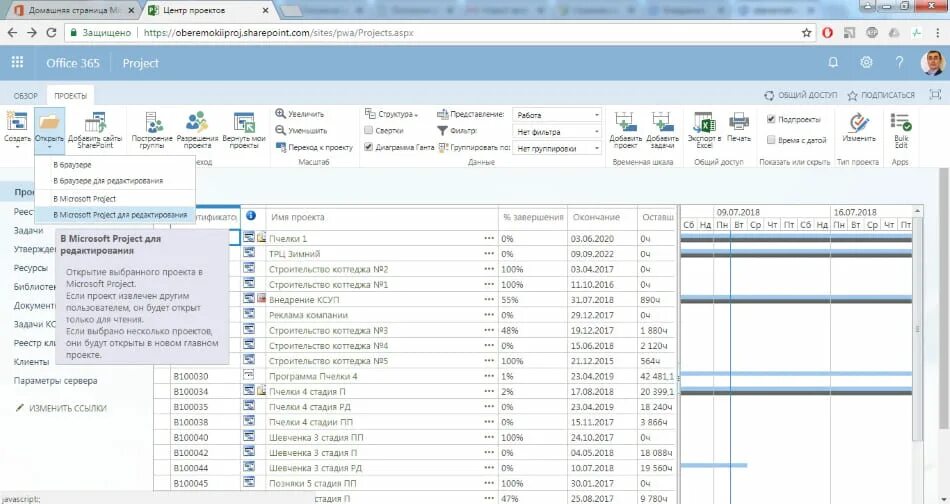950x504 pixels.
Task: Click Добавить проект timeline icon
Action: [625, 122]
